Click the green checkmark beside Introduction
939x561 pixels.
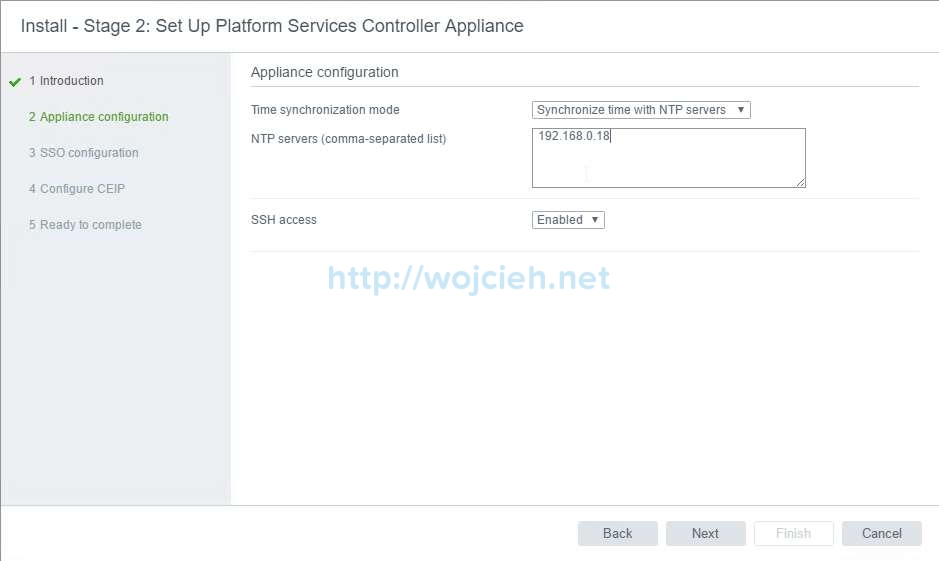point(14,82)
